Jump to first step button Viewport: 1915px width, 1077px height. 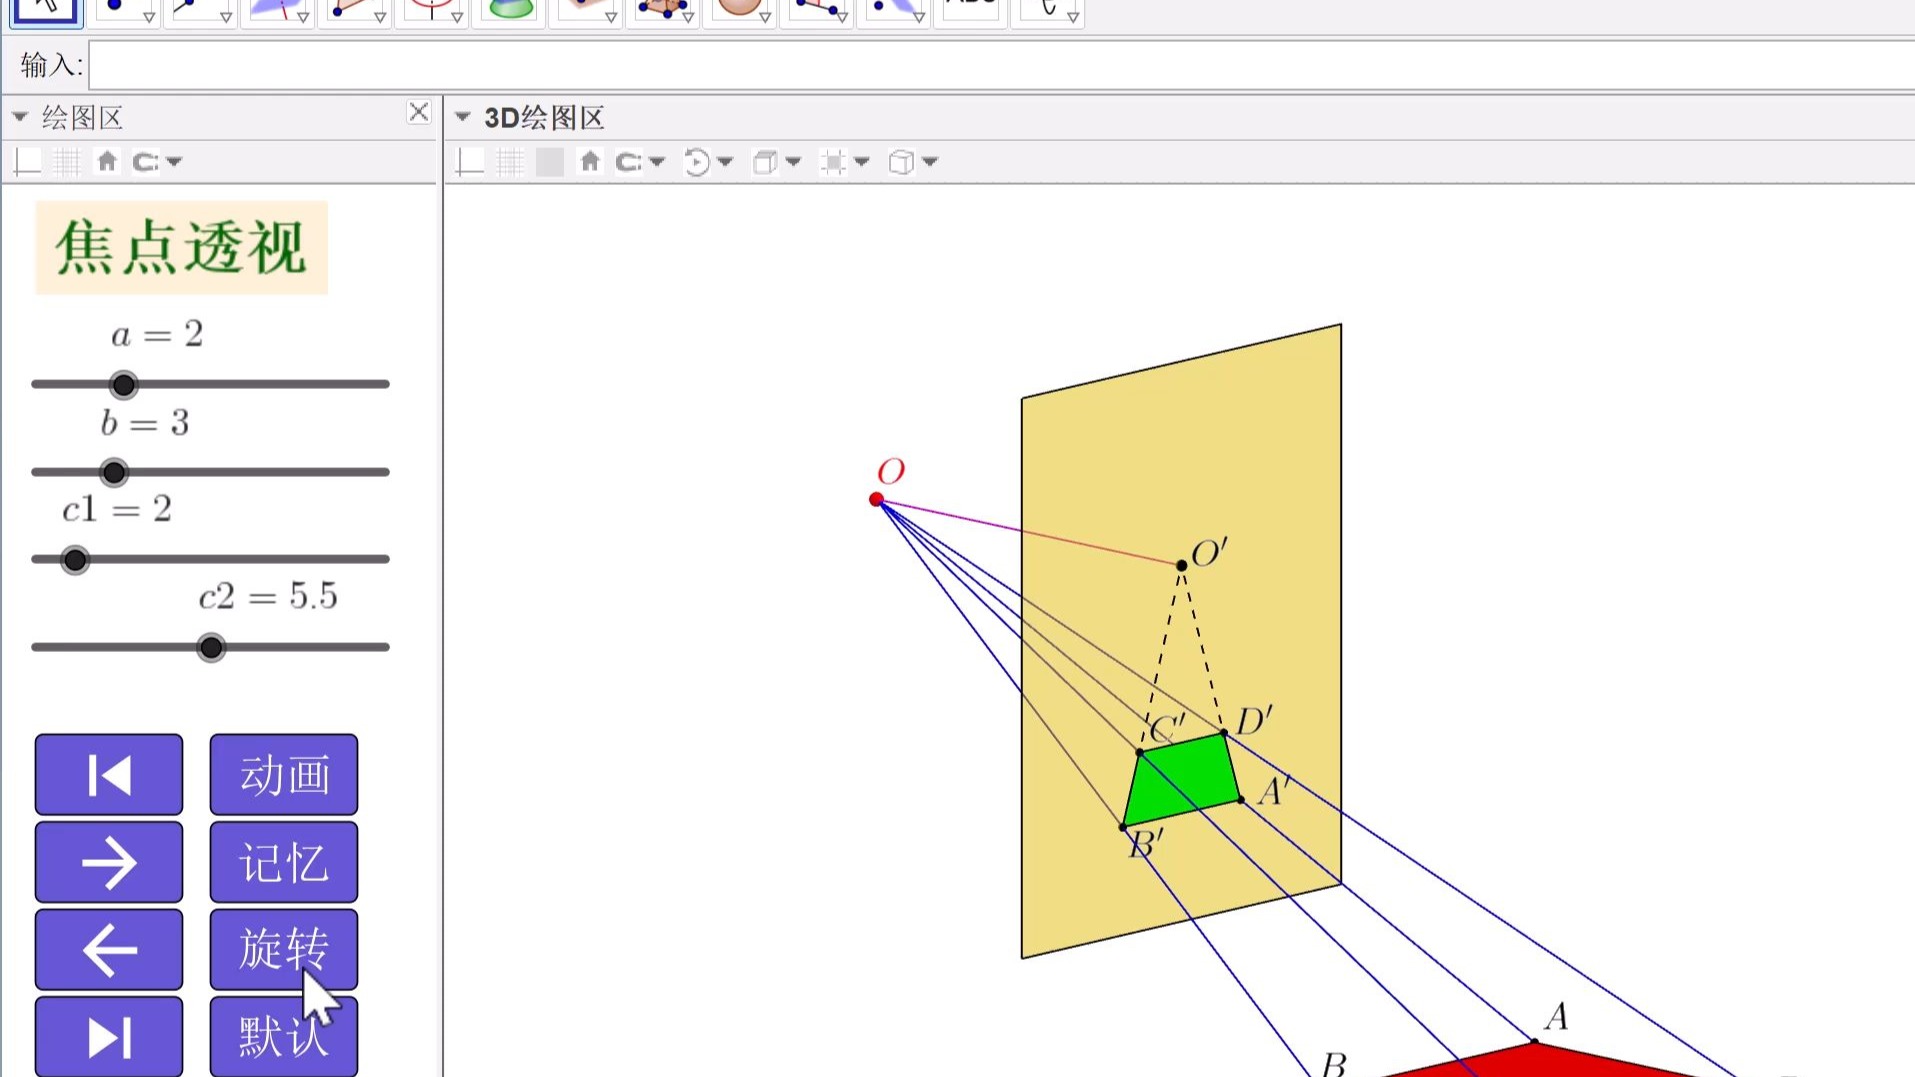(x=109, y=775)
